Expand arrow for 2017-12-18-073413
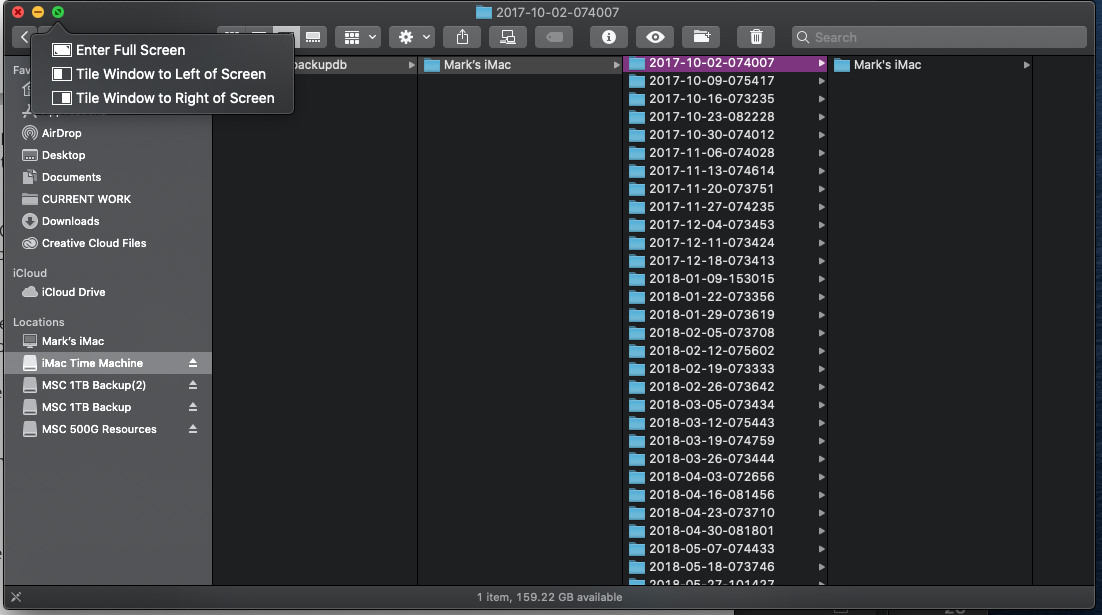The width and height of the screenshot is (1102, 615). [x=821, y=261]
